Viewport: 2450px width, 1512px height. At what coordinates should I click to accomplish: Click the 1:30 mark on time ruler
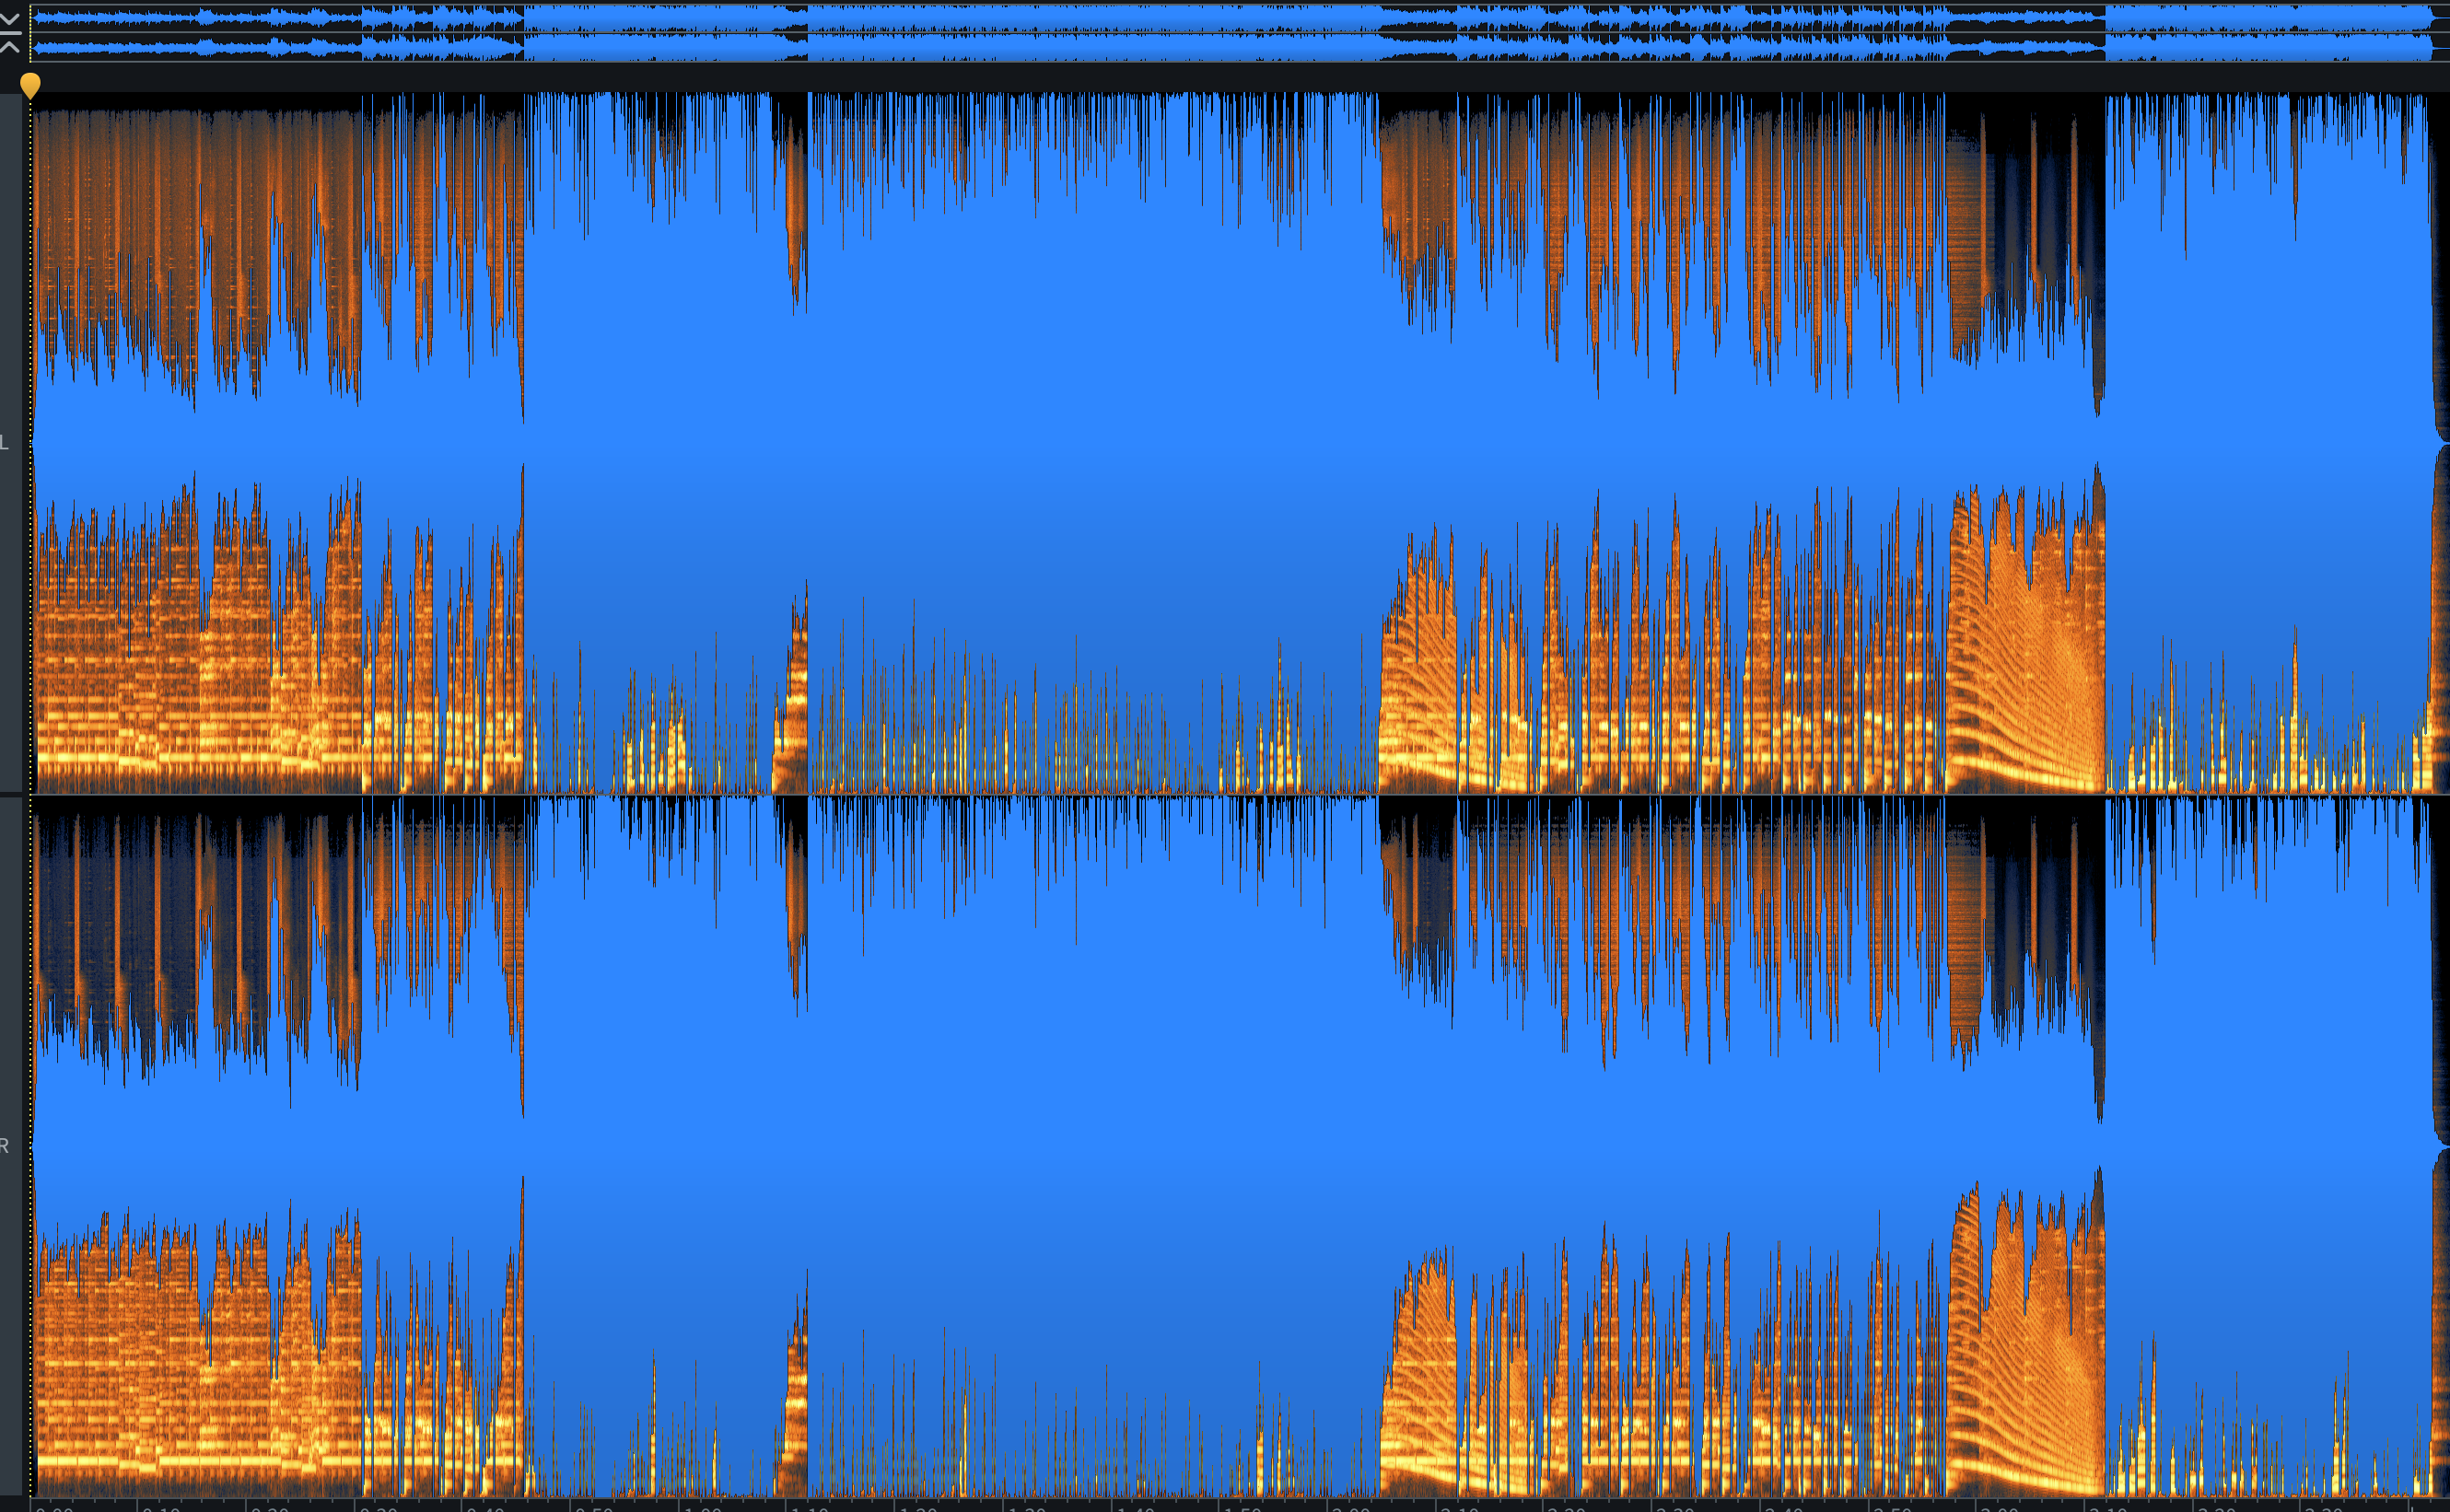pyautogui.click(x=1027, y=1508)
